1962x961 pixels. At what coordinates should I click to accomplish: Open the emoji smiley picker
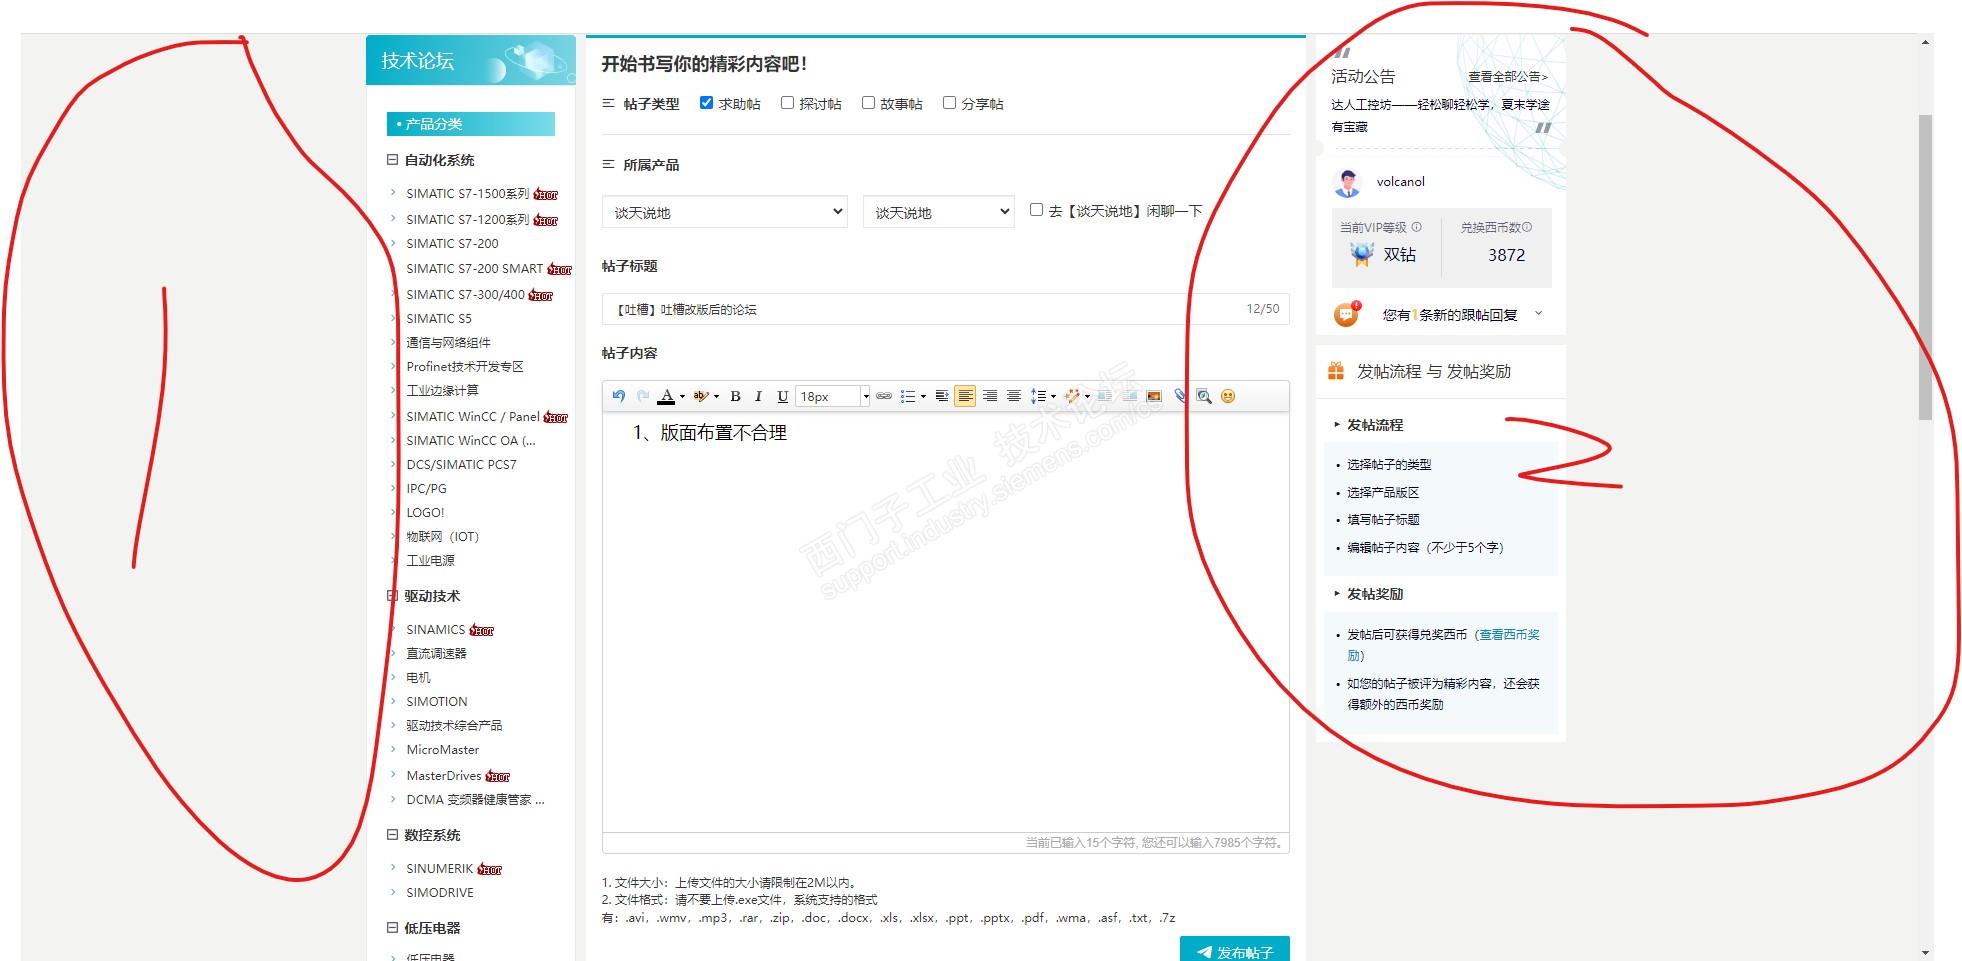1228,396
